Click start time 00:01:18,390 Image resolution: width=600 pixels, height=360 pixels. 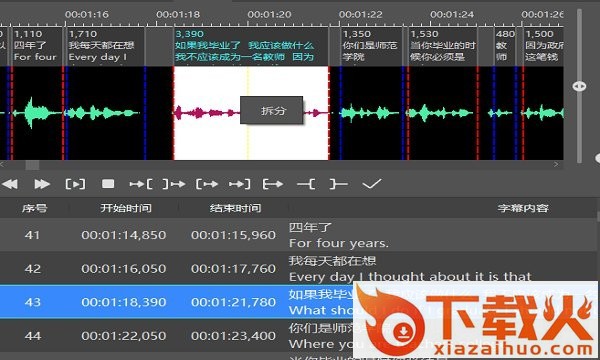click(124, 302)
